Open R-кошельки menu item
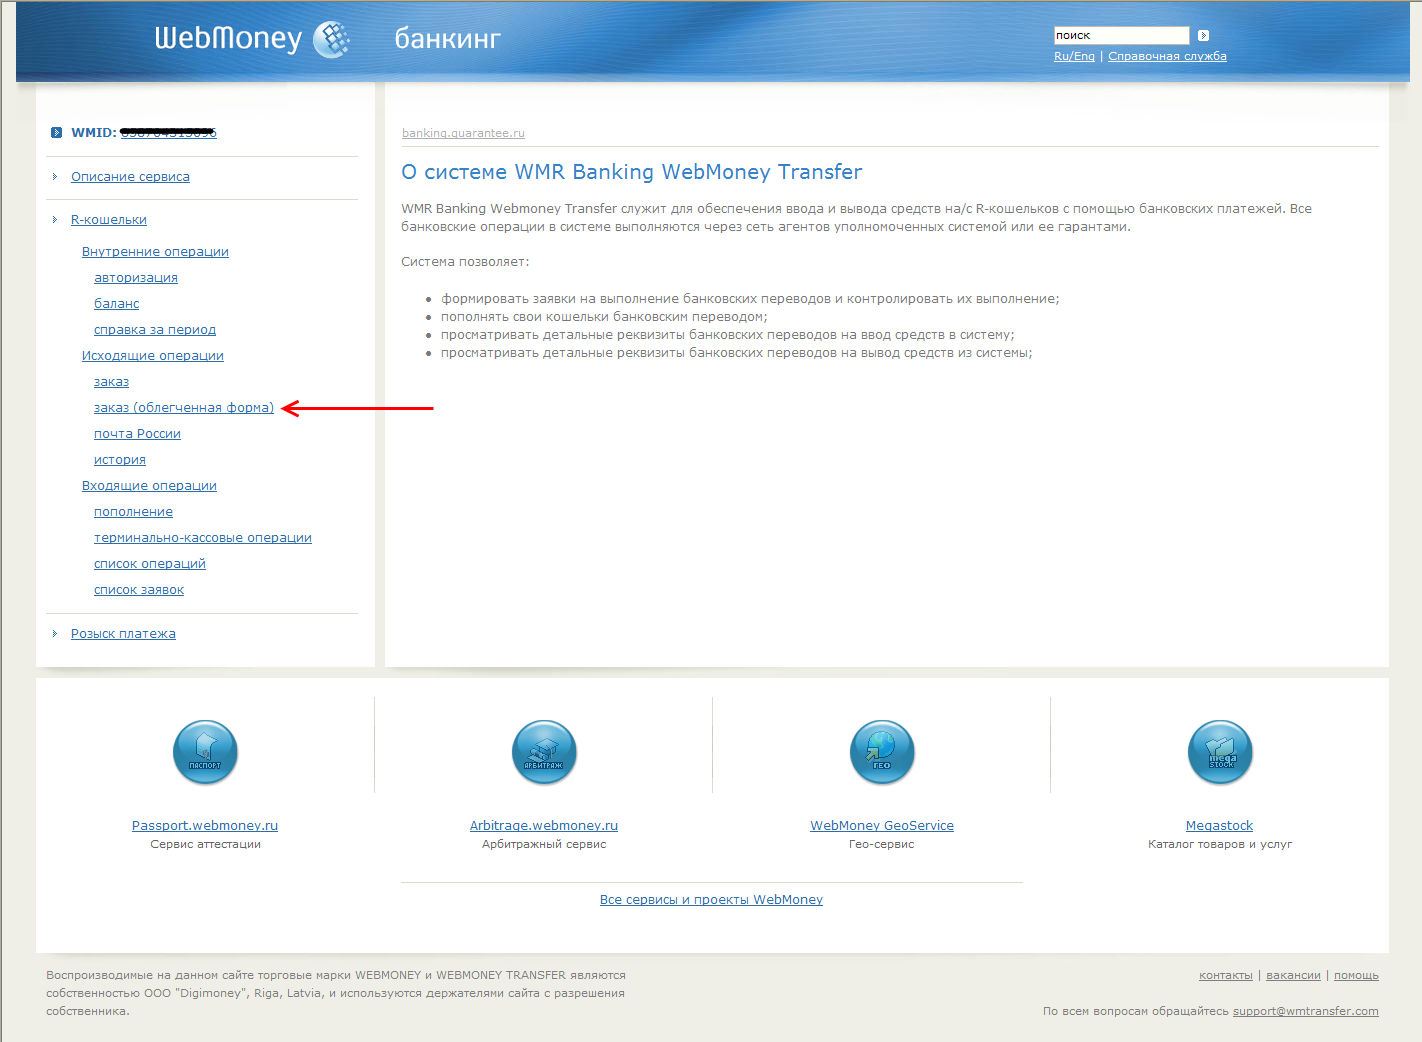1422x1042 pixels. pyautogui.click(x=109, y=220)
